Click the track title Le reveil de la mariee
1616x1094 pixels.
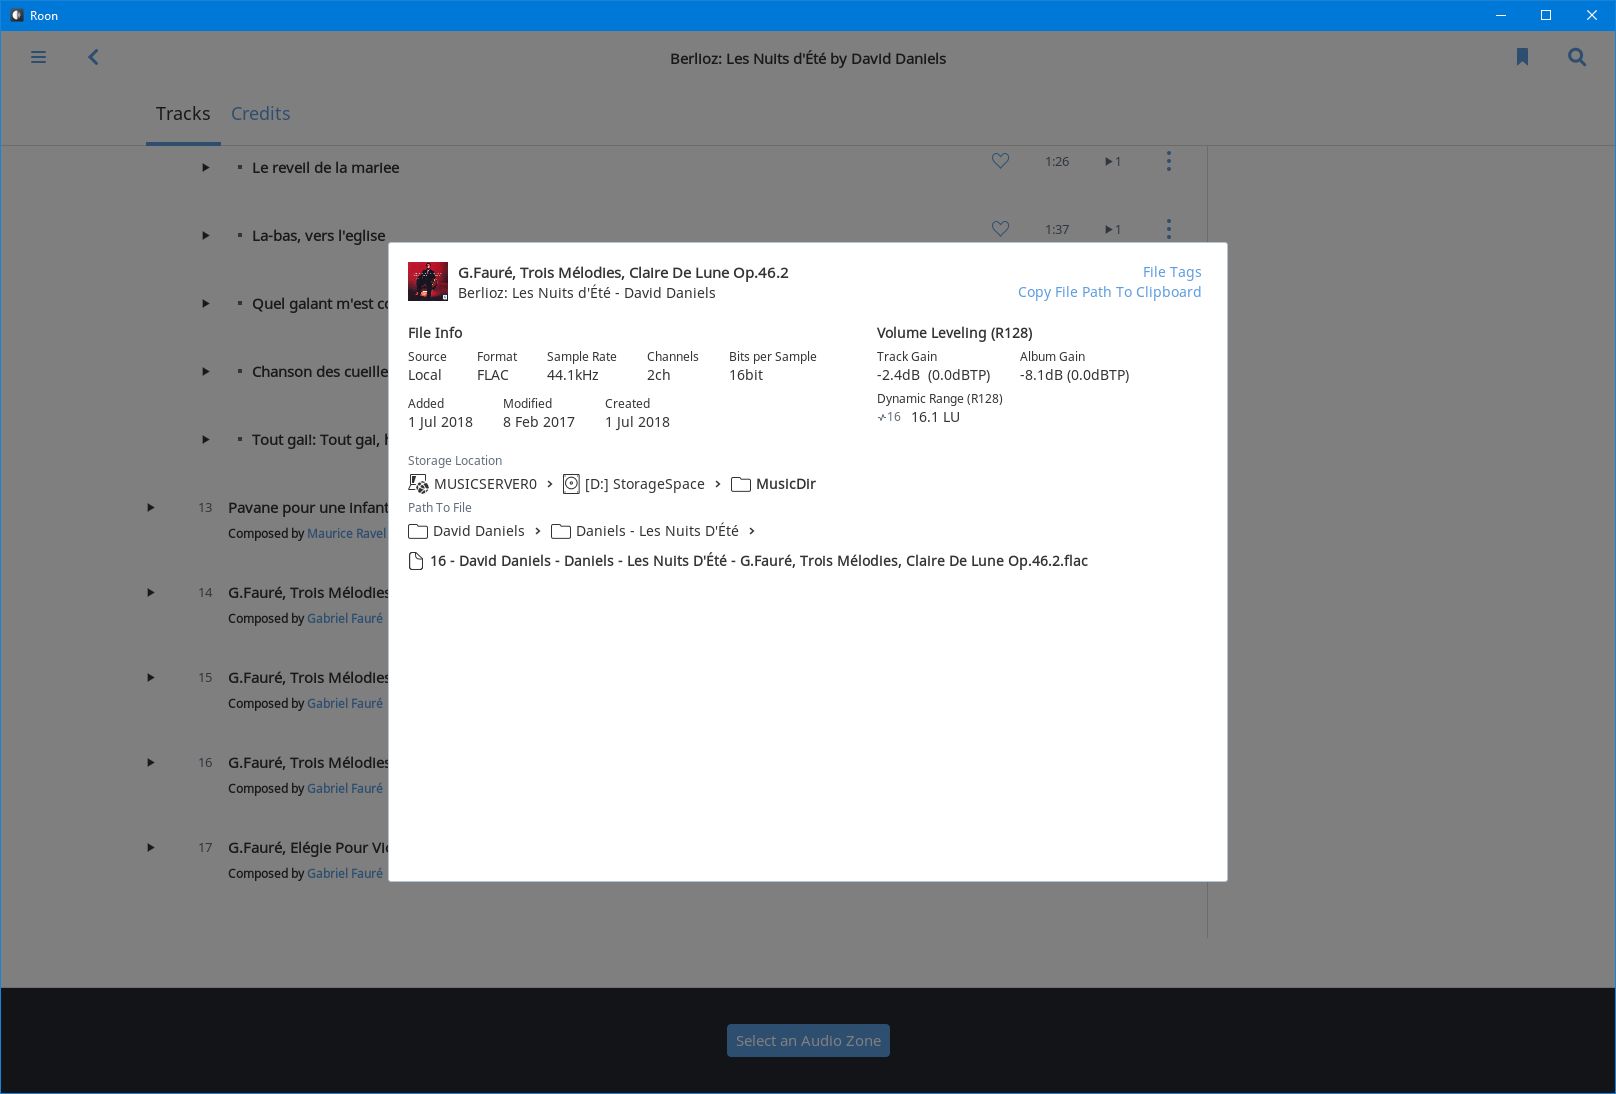tap(326, 168)
